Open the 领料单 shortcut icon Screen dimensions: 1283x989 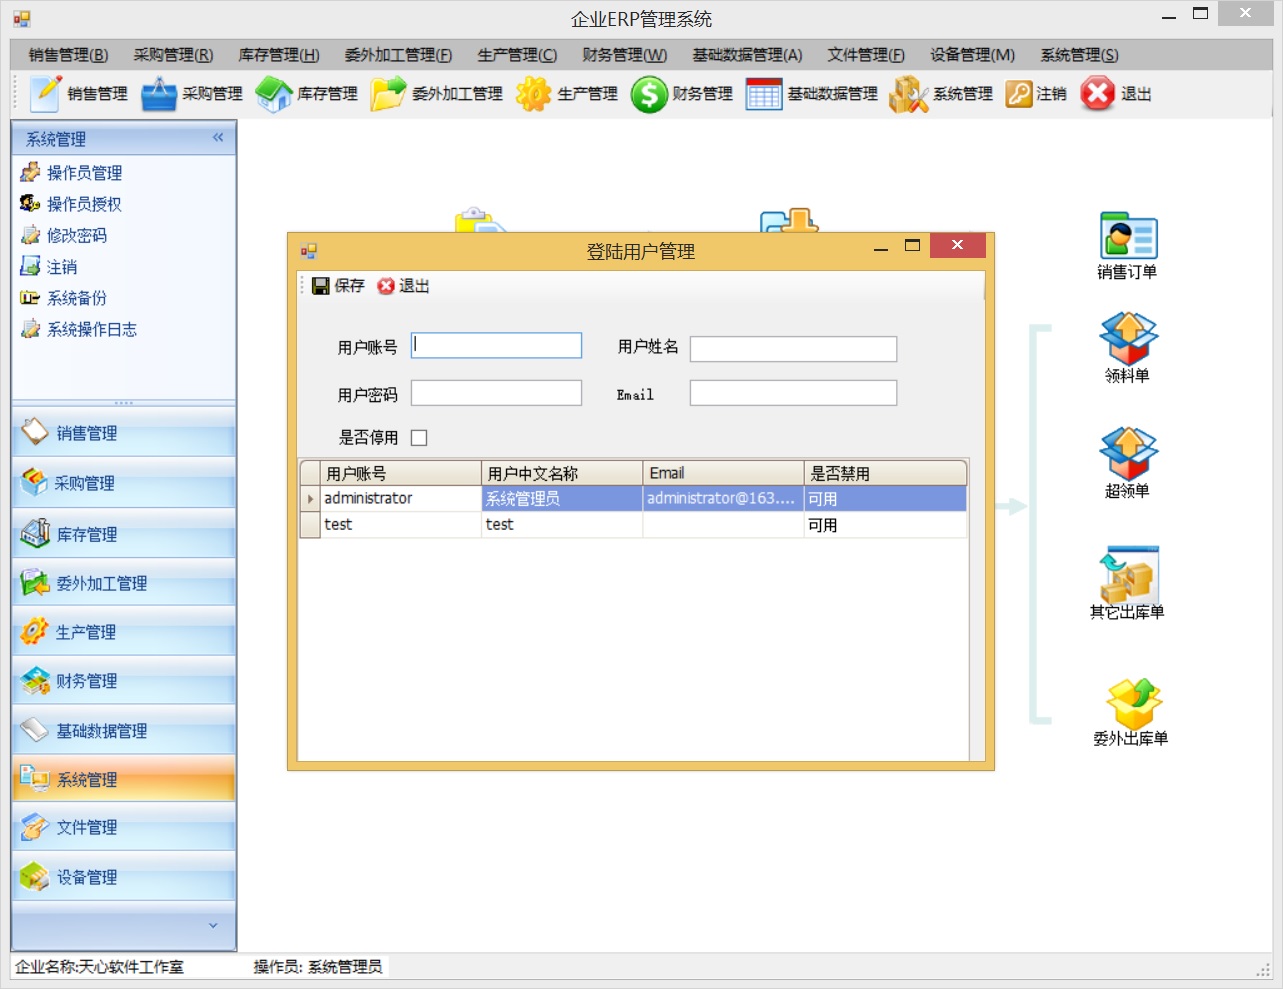(x=1128, y=340)
